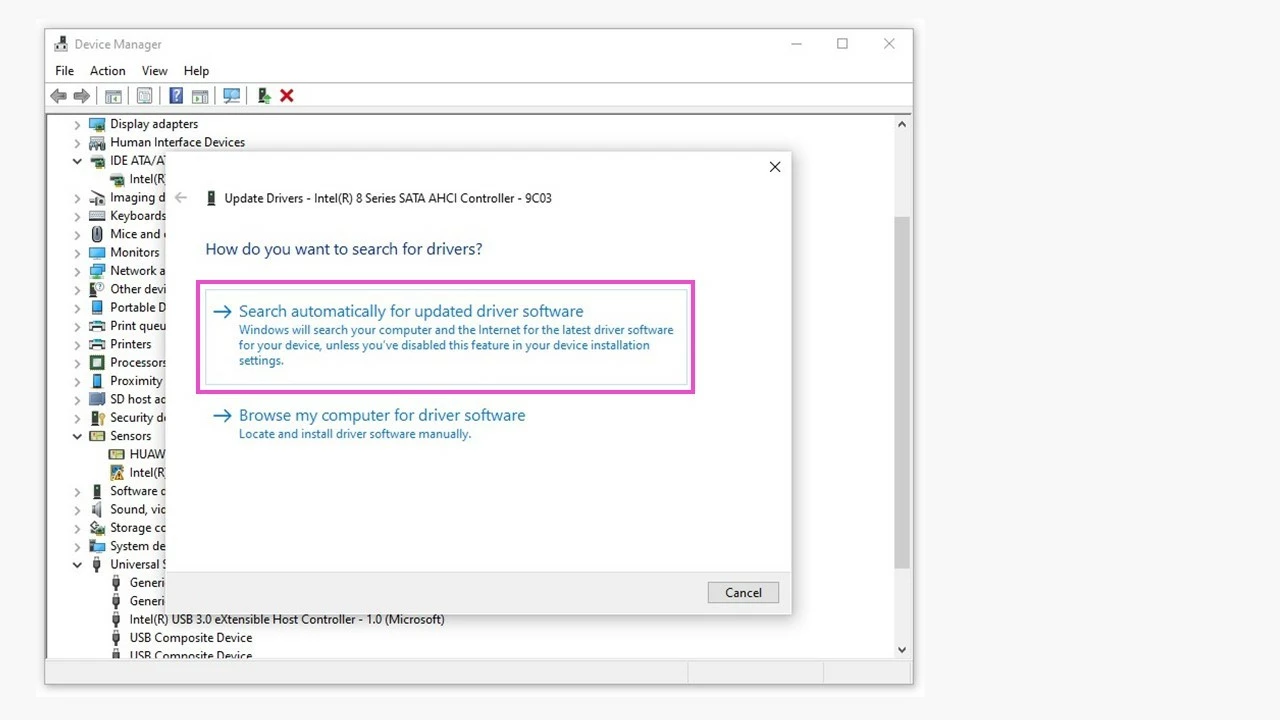The height and width of the screenshot is (720, 1280).
Task: Expand the Human Interface Devices node
Action: click(77, 143)
